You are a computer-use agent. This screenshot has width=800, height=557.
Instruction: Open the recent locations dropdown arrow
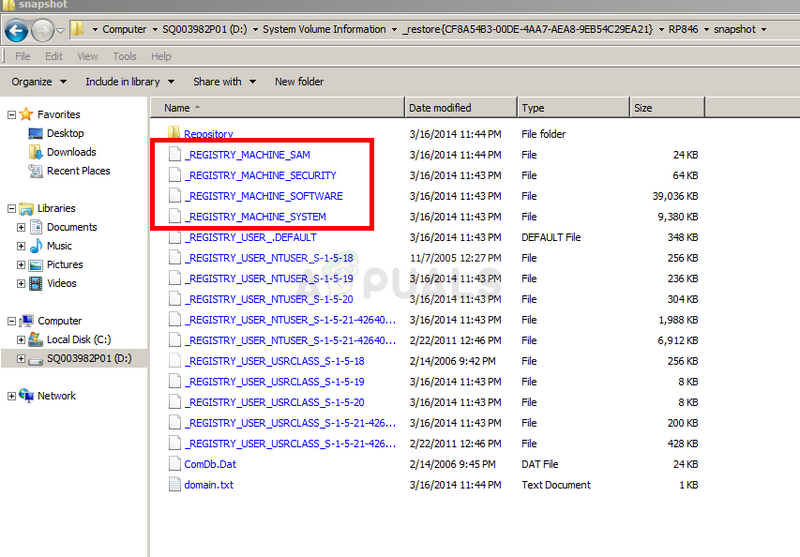coord(60,31)
